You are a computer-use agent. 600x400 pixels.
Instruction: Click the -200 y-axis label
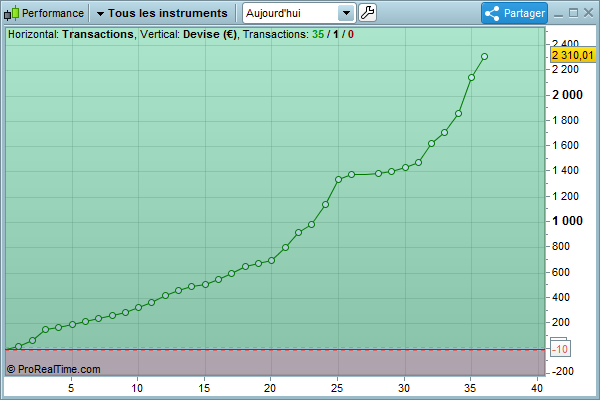pyautogui.click(x=562, y=371)
